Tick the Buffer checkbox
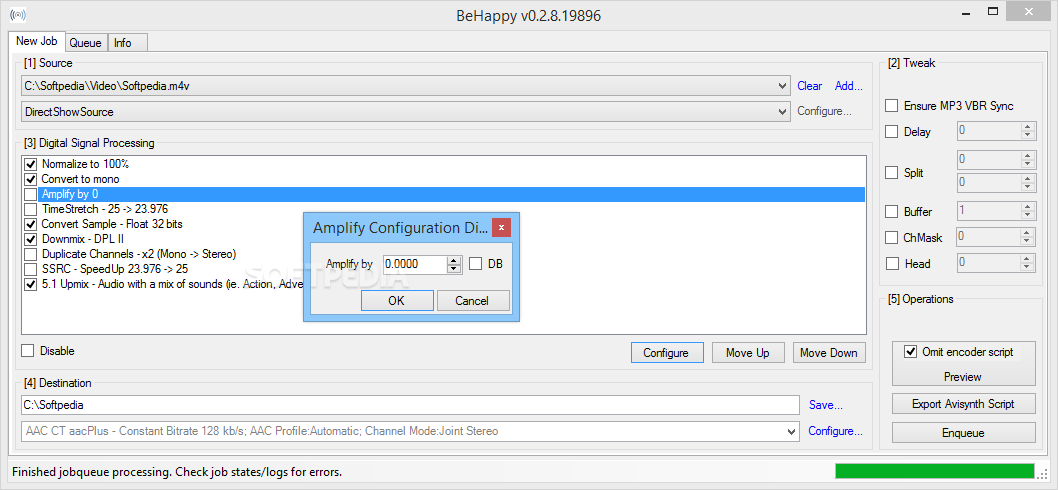This screenshot has height=490, width=1058. pos(892,212)
